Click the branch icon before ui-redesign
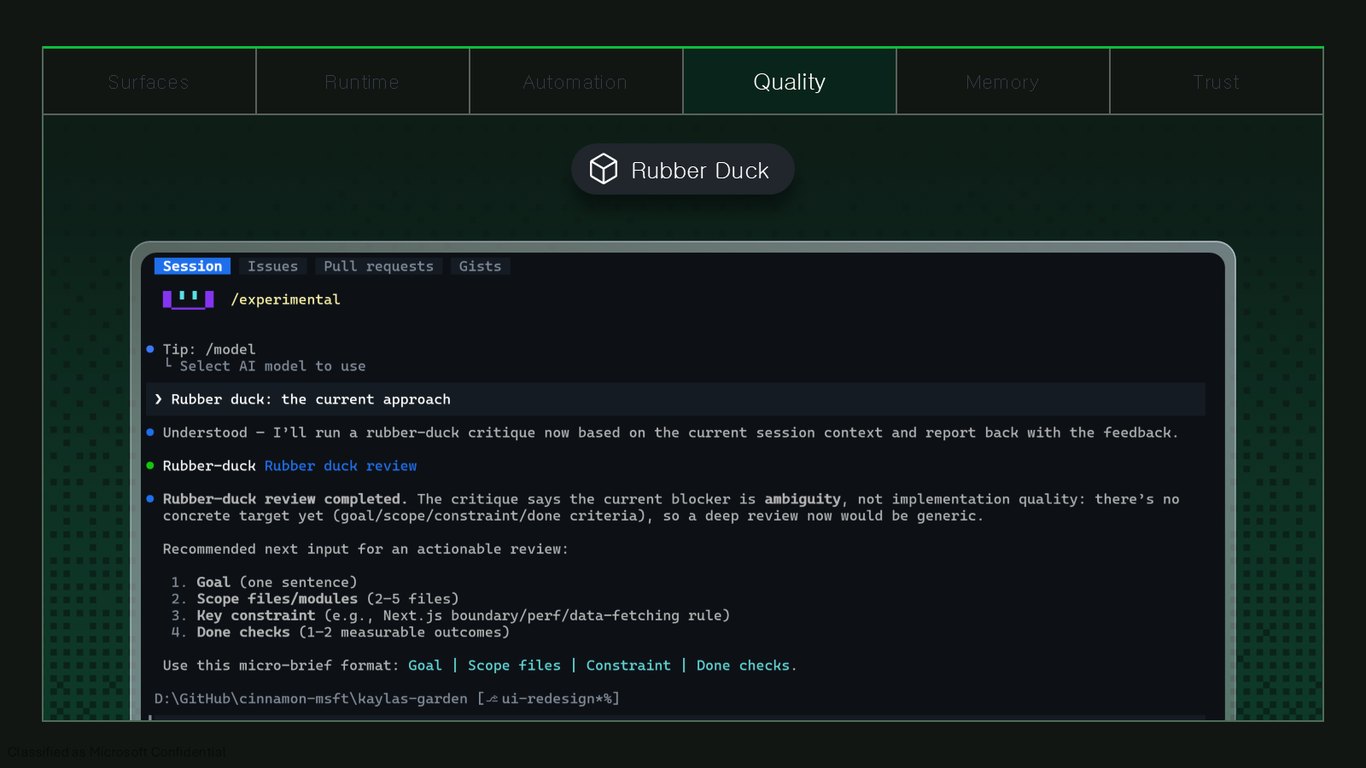The height and width of the screenshot is (768, 1366). tap(492, 698)
